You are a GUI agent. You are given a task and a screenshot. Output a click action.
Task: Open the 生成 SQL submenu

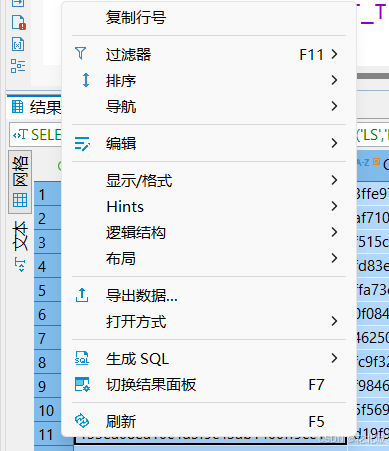(209, 359)
